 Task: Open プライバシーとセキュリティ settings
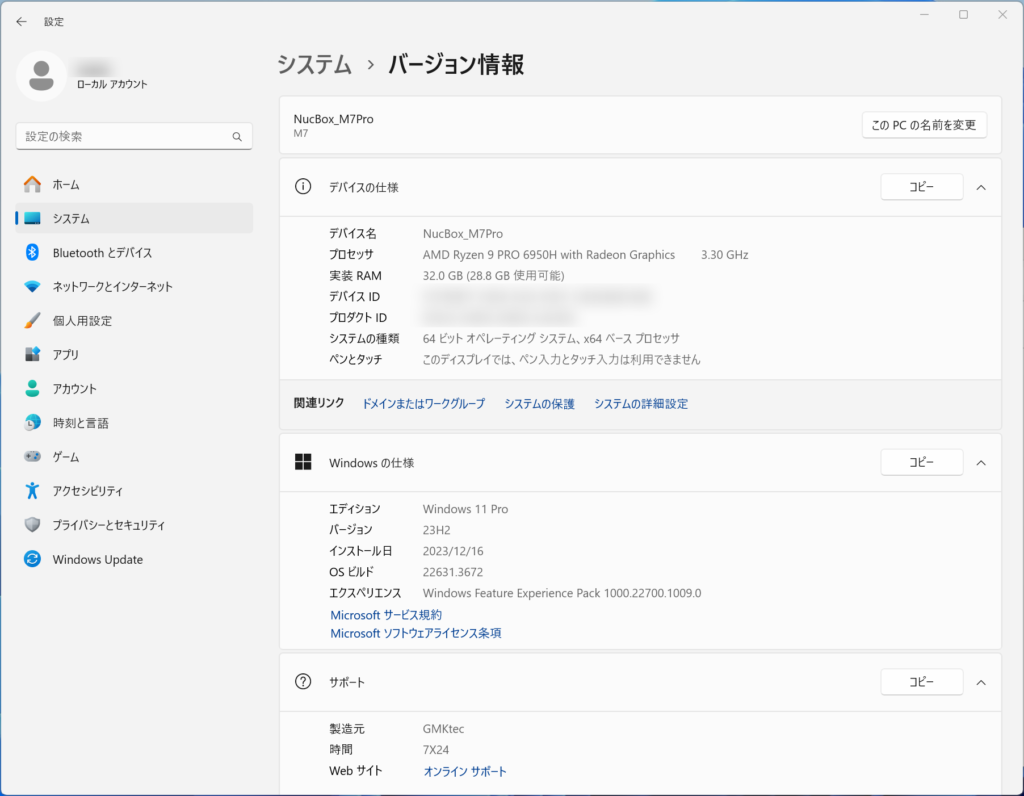pos(134,524)
